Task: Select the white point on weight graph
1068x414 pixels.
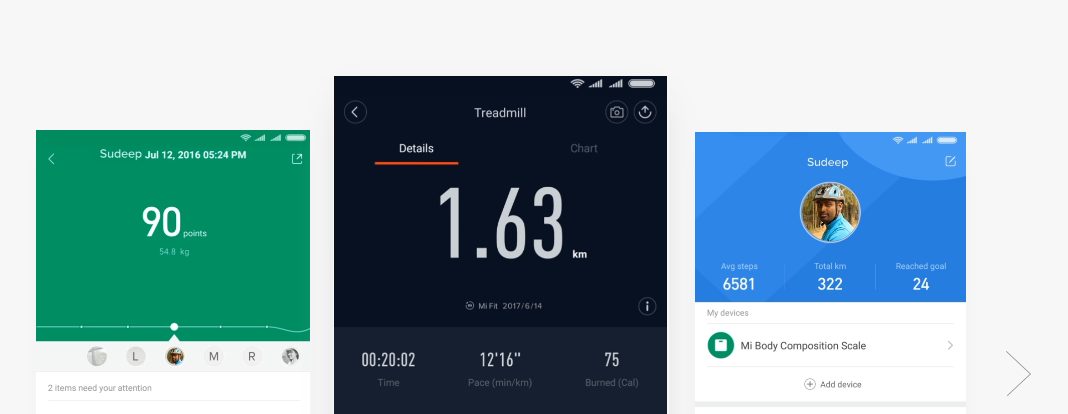Action: click(x=174, y=327)
